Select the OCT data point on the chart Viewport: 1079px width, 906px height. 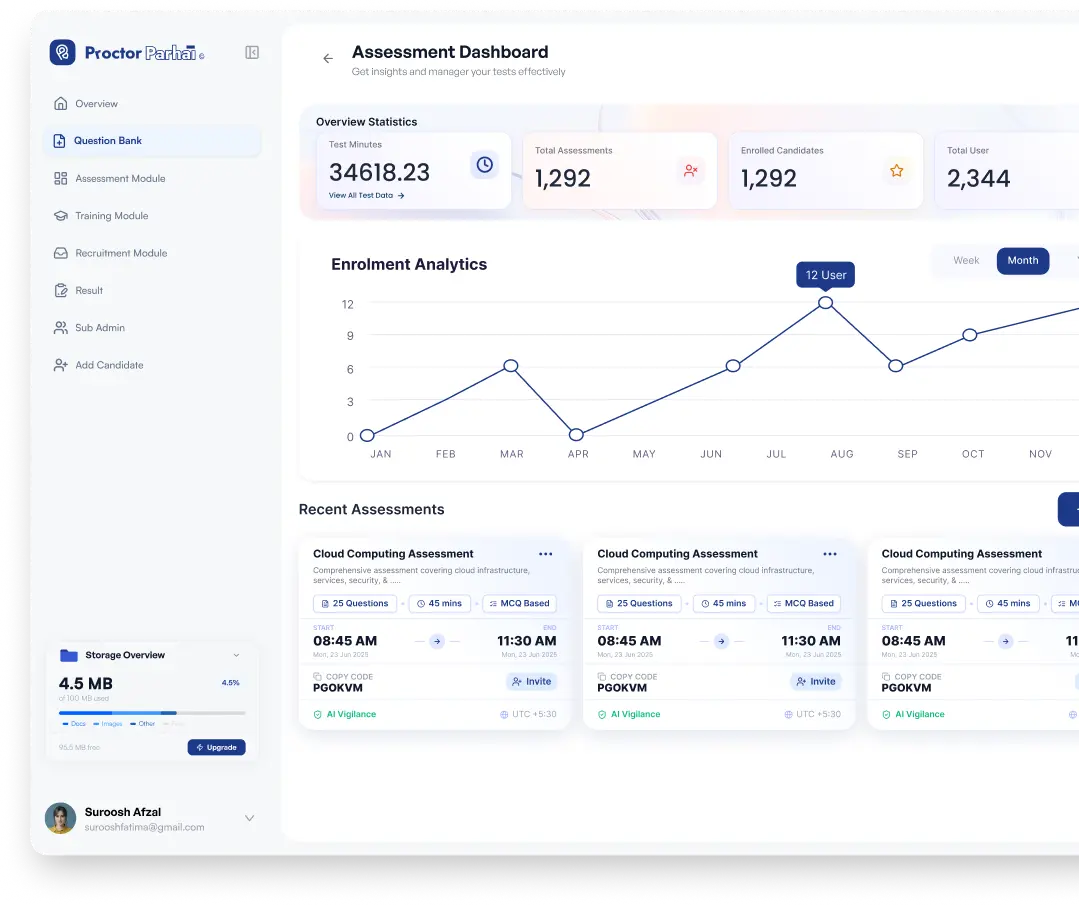970,335
